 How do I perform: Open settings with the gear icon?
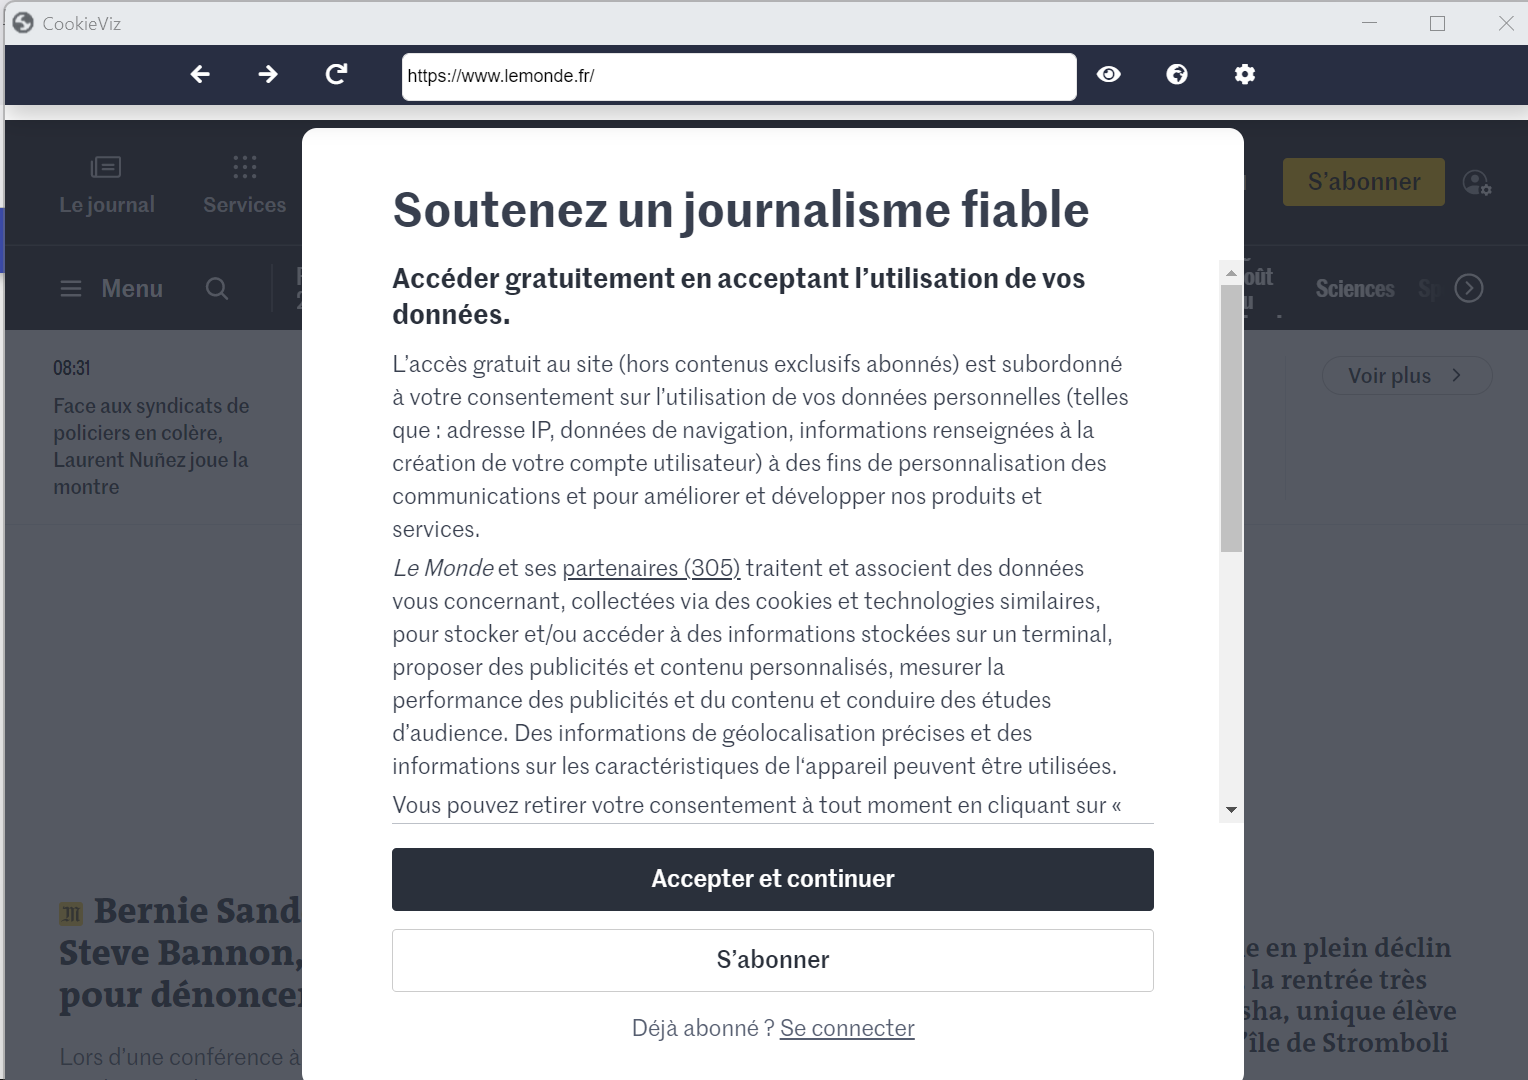[1245, 74]
